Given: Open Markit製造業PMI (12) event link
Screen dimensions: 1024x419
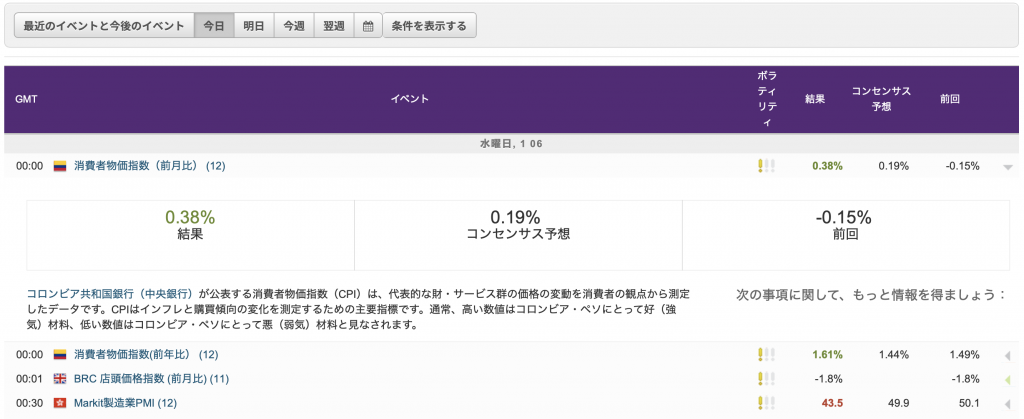Looking at the screenshot, I should tap(125, 403).
